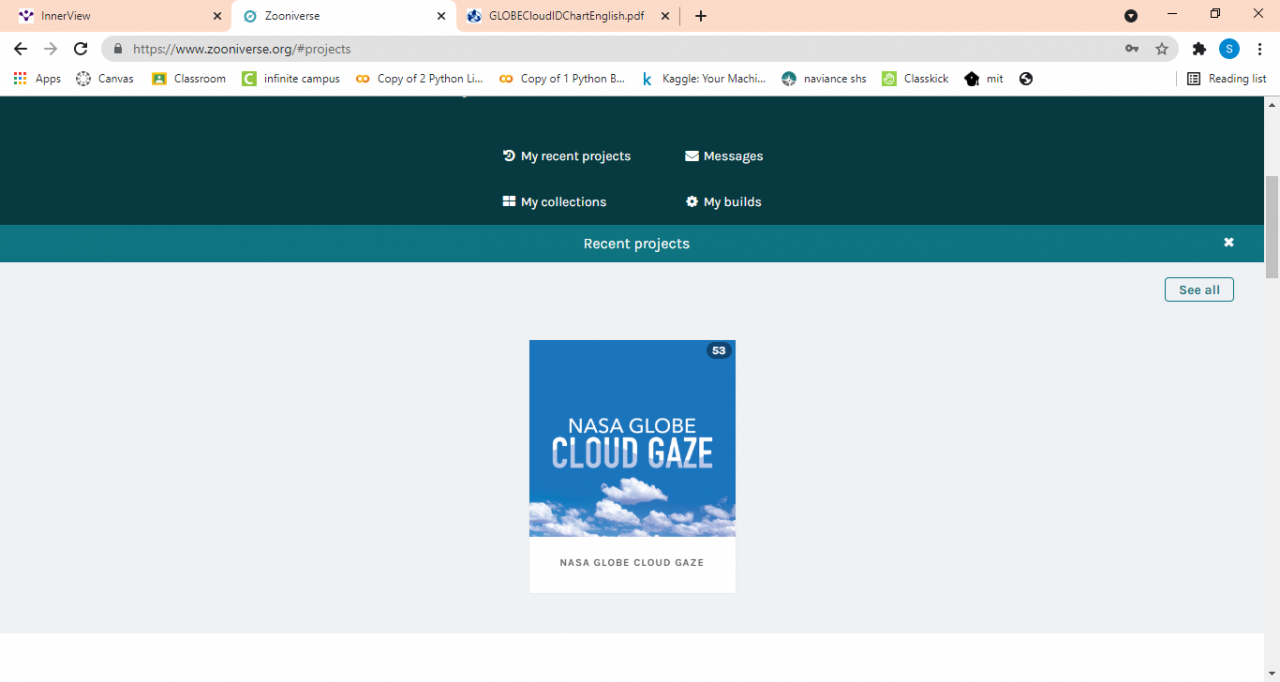Open Canvas bookmark
The image size is (1280, 682).
point(105,78)
